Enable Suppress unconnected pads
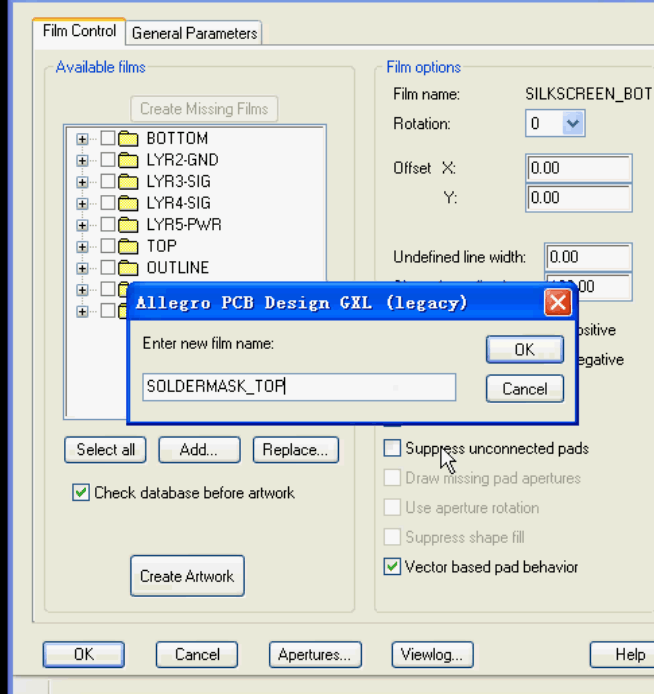654x694 pixels. (392, 448)
